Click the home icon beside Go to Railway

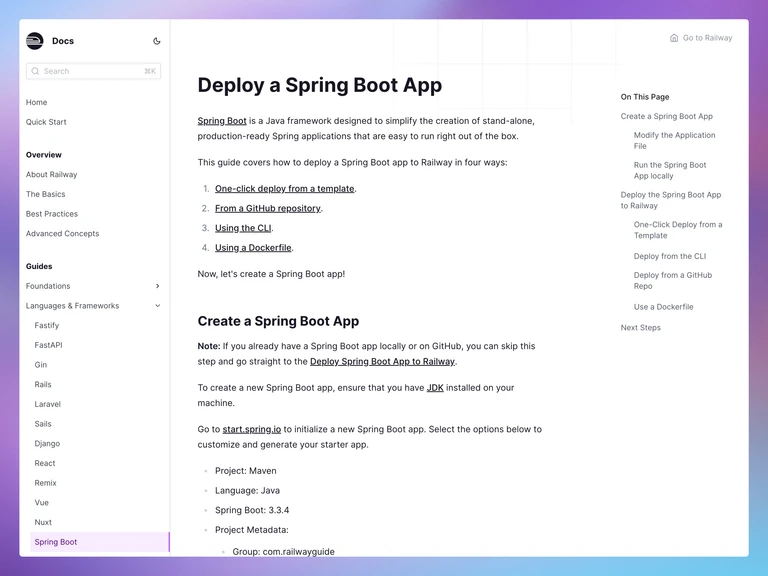[674, 38]
